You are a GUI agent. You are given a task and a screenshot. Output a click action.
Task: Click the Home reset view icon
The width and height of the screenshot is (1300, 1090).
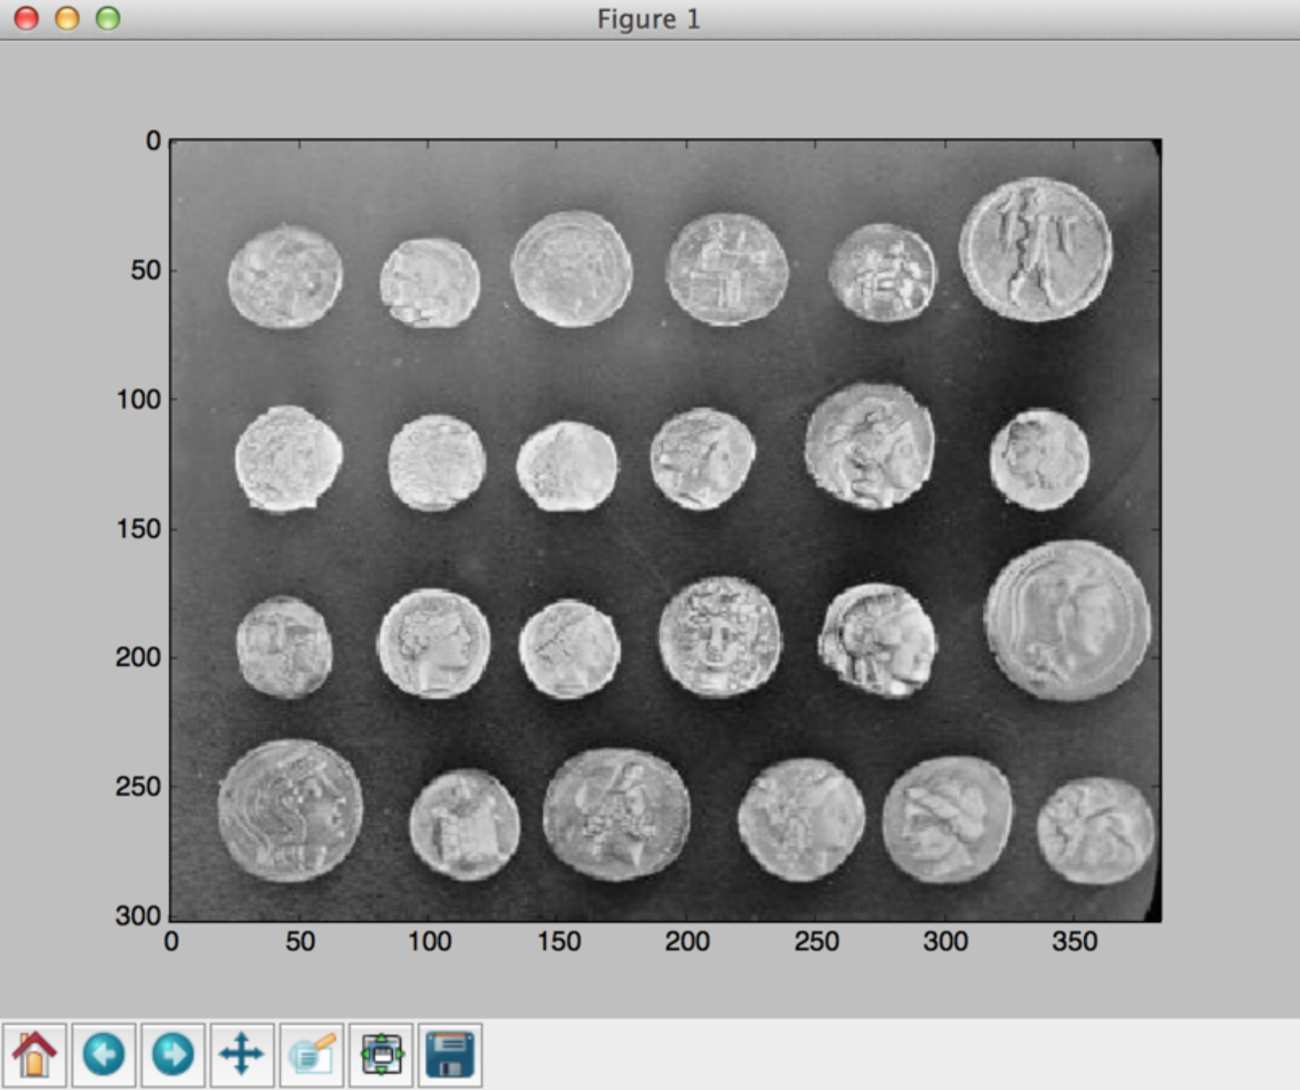[x=34, y=1054]
